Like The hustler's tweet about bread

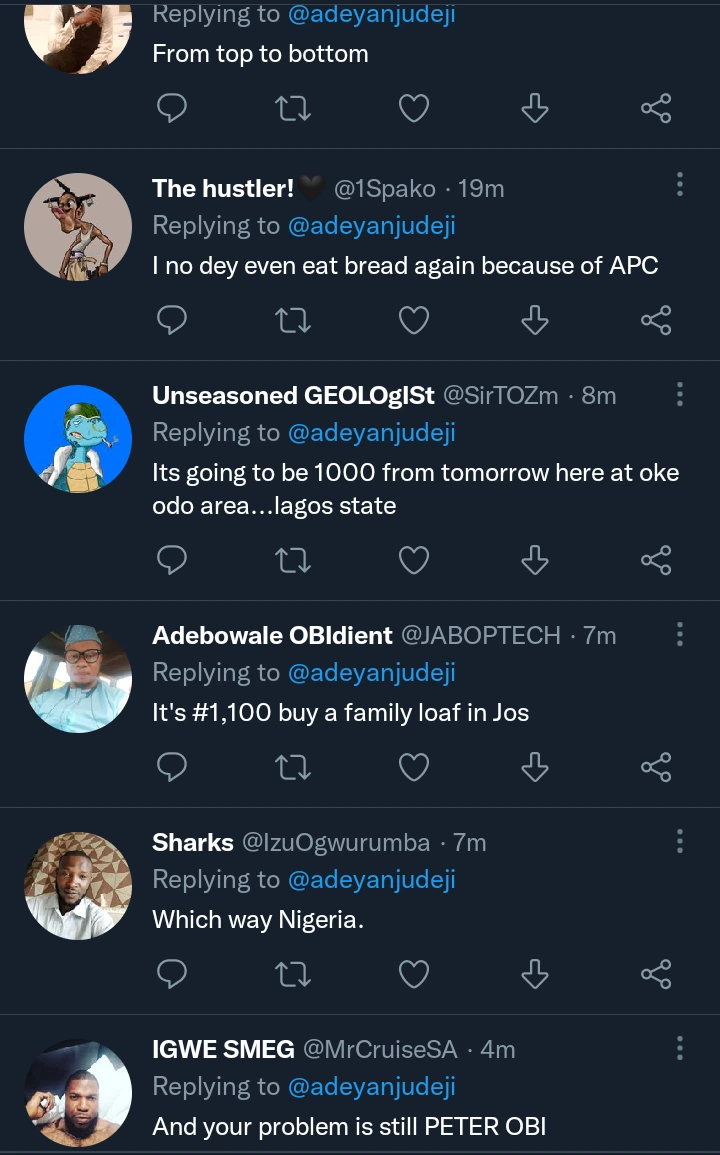coord(414,320)
